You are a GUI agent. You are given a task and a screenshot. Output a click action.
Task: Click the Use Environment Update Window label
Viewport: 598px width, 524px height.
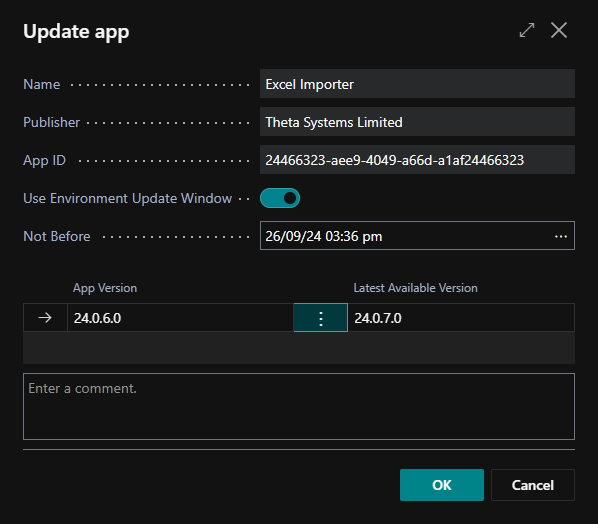coord(128,198)
